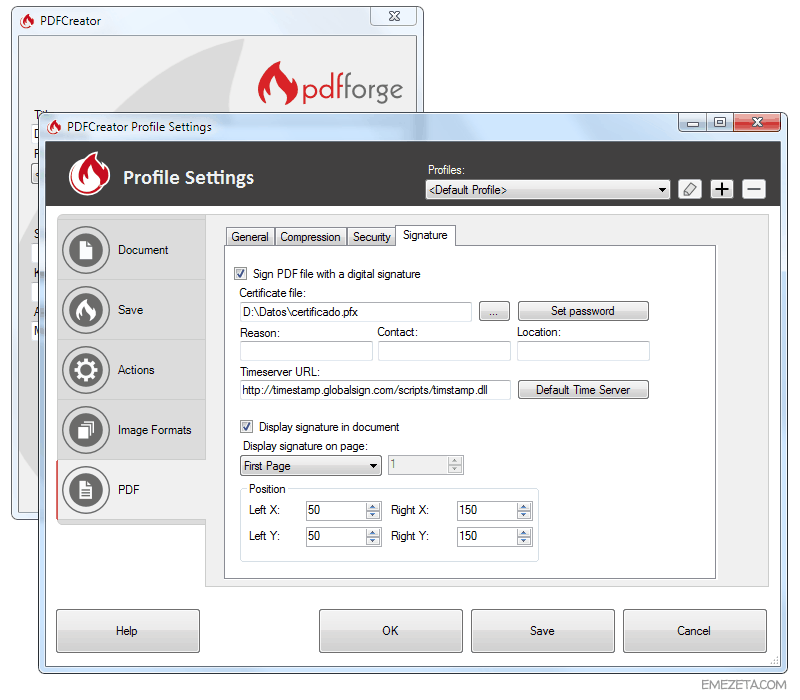Confirm settings with the OK button

[x=391, y=631]
